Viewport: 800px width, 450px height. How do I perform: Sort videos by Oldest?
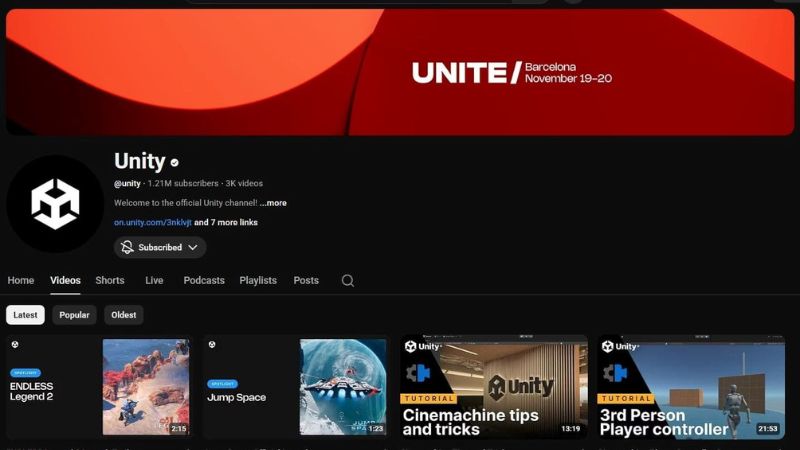click(124, 315)
